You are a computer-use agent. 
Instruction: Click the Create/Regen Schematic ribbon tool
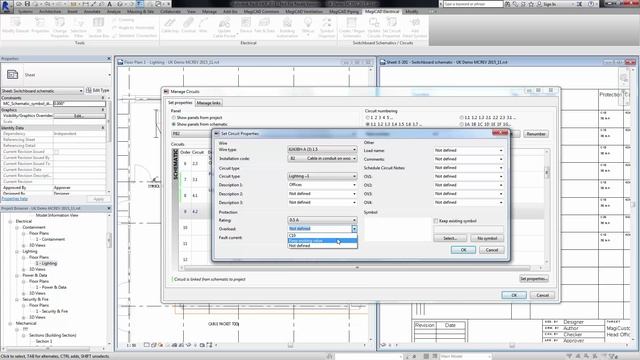tap(351, 27)
